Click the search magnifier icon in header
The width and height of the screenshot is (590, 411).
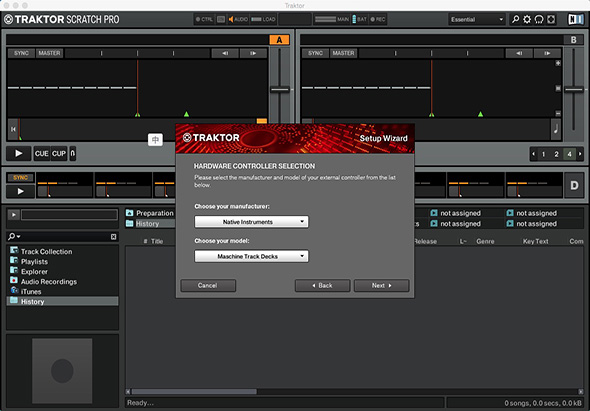pyautogui.click(x=515, y=19)
